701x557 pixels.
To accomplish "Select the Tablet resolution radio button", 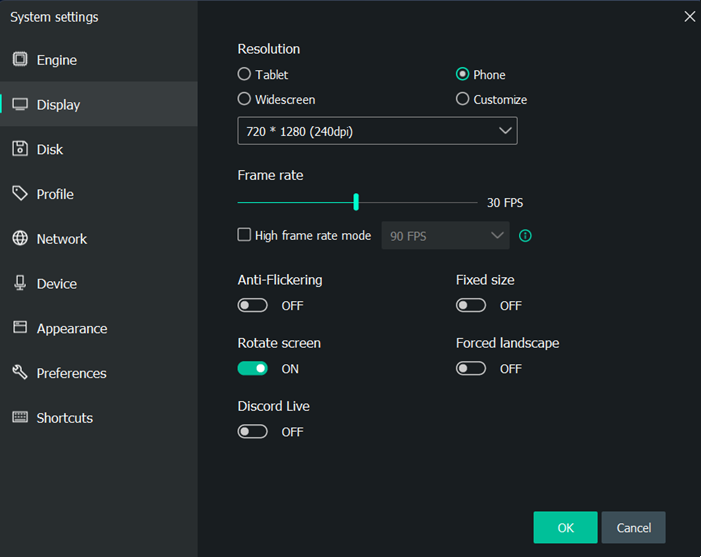I will [x=244, y=74].
